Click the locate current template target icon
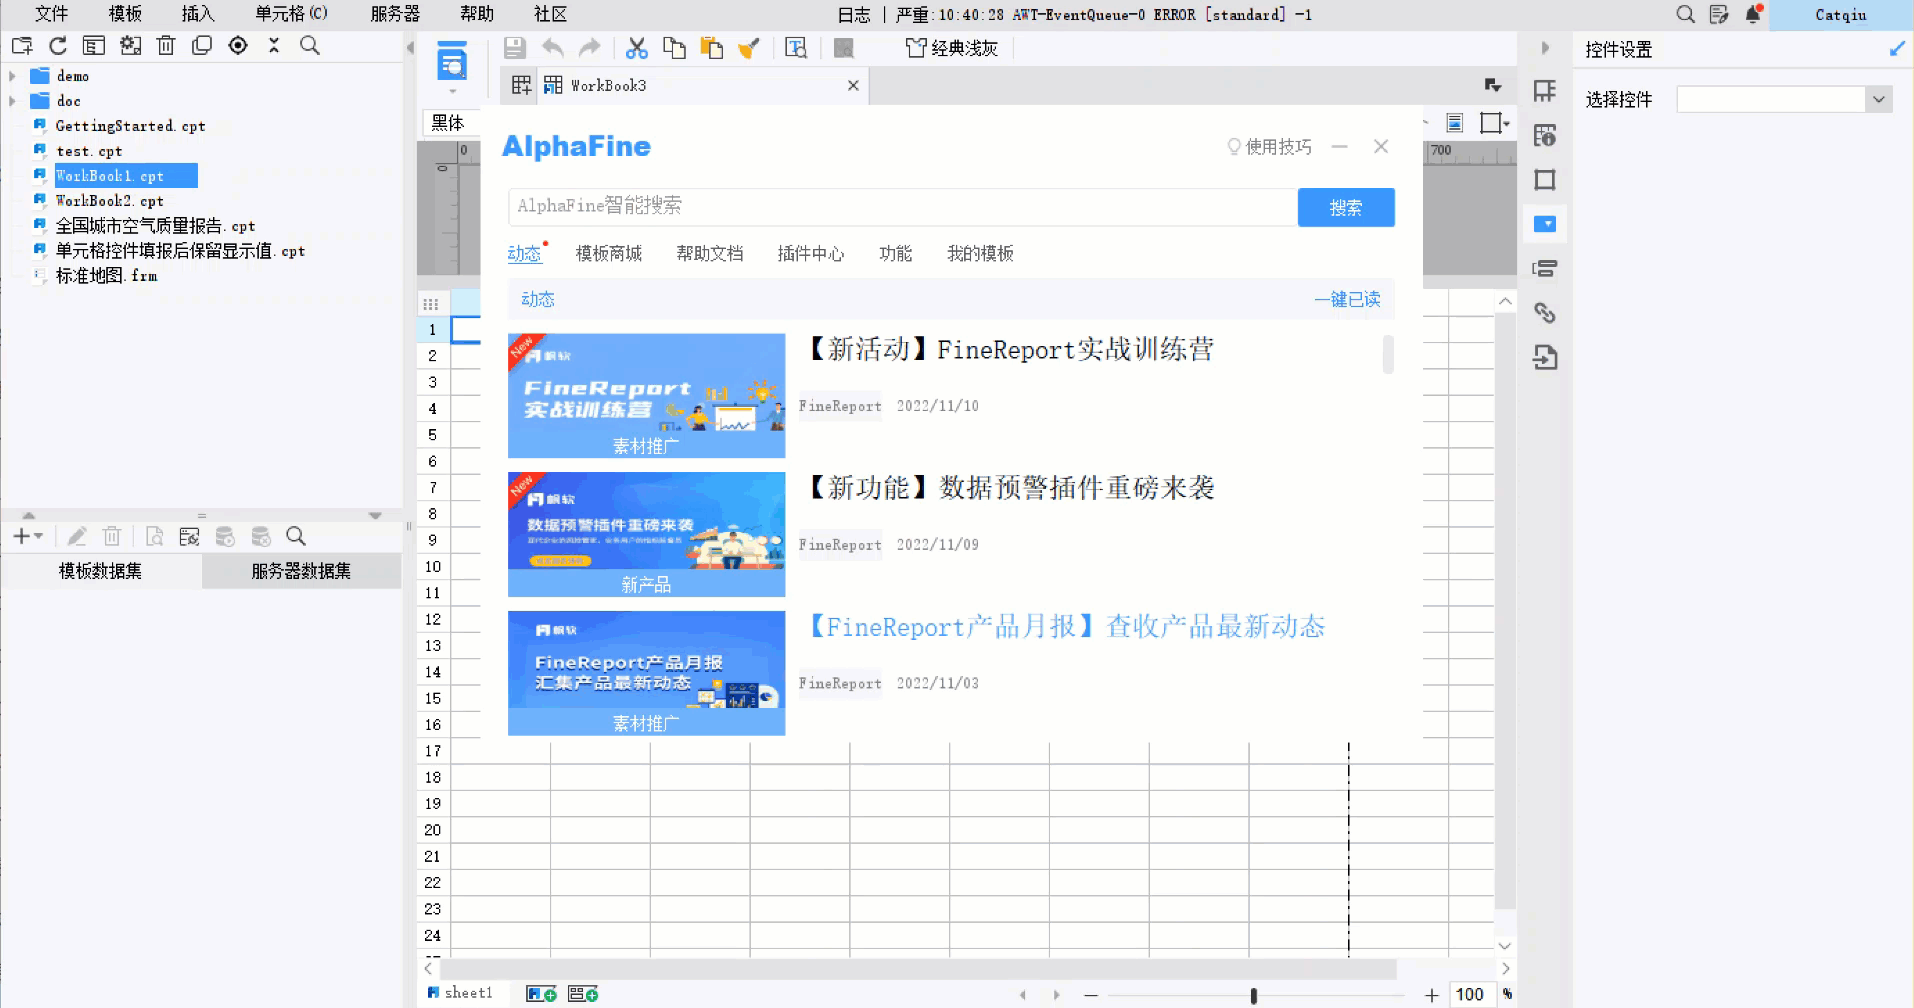1914x1008 pixels. (238, 45)
